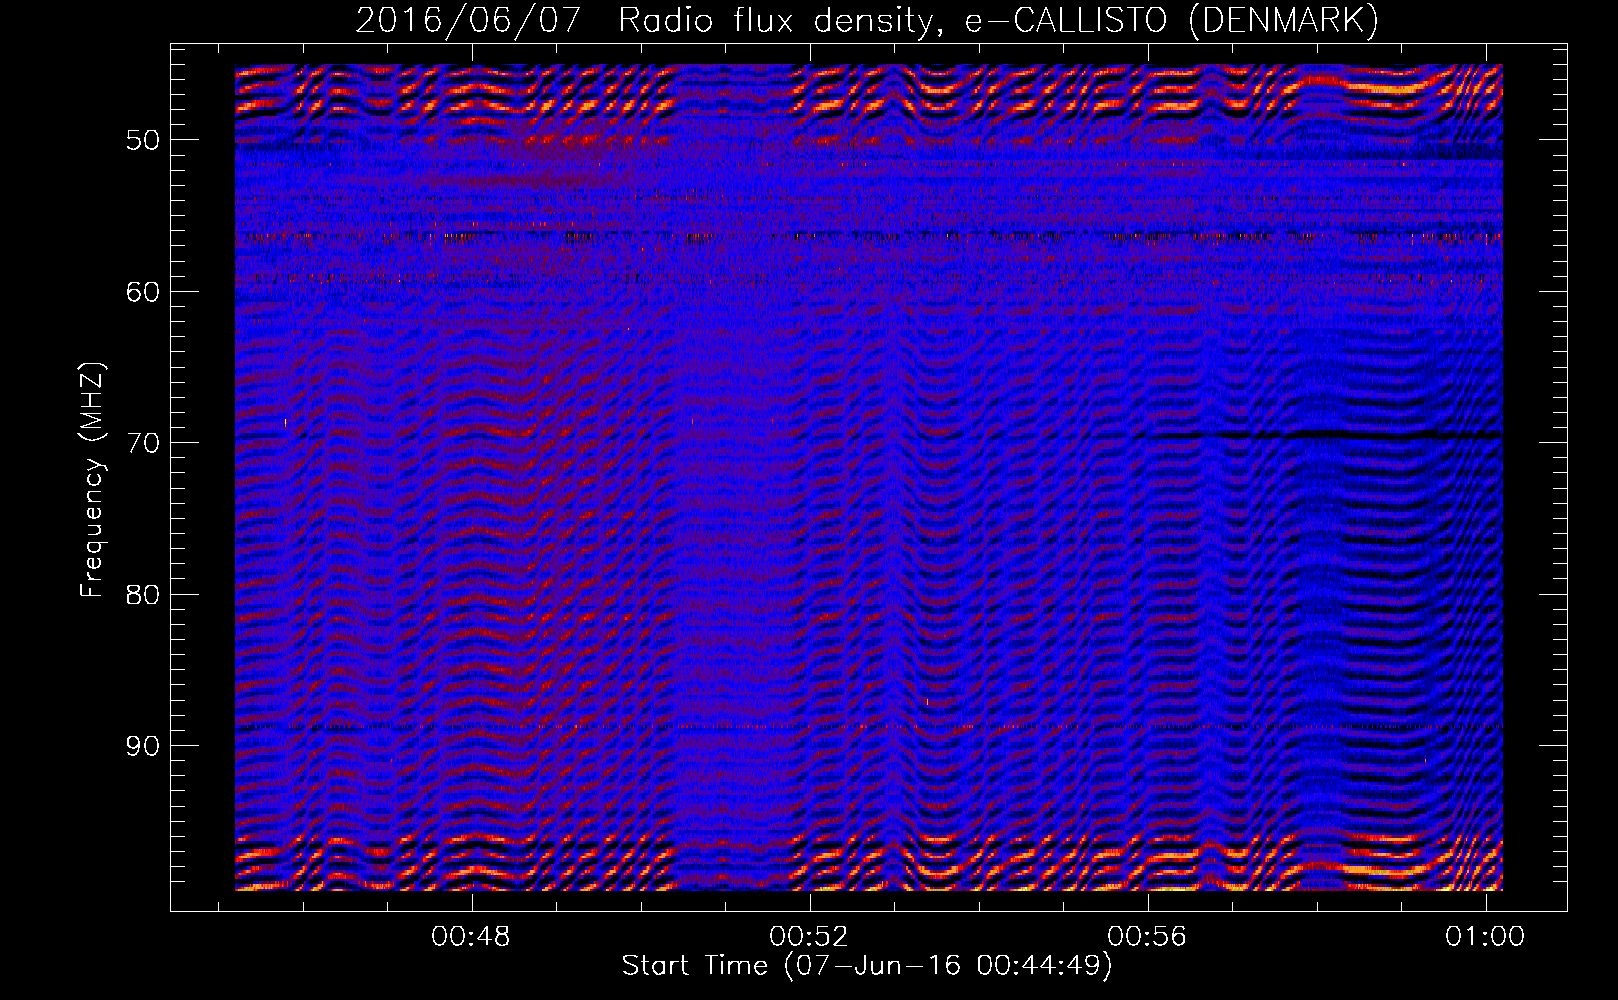Click the 60 MHz axis tick label
This screenshot has height=1000, width=1618.
[142, 292]
